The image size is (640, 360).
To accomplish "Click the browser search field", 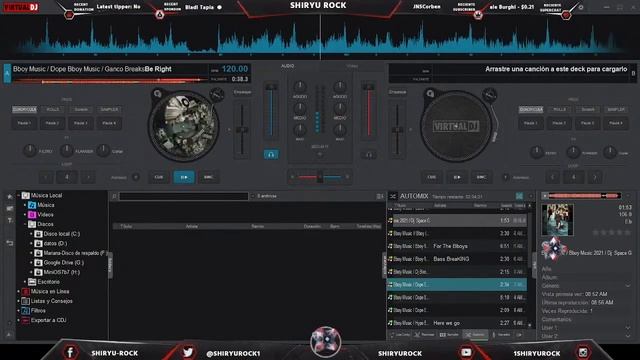I will [x=184, y=196].
